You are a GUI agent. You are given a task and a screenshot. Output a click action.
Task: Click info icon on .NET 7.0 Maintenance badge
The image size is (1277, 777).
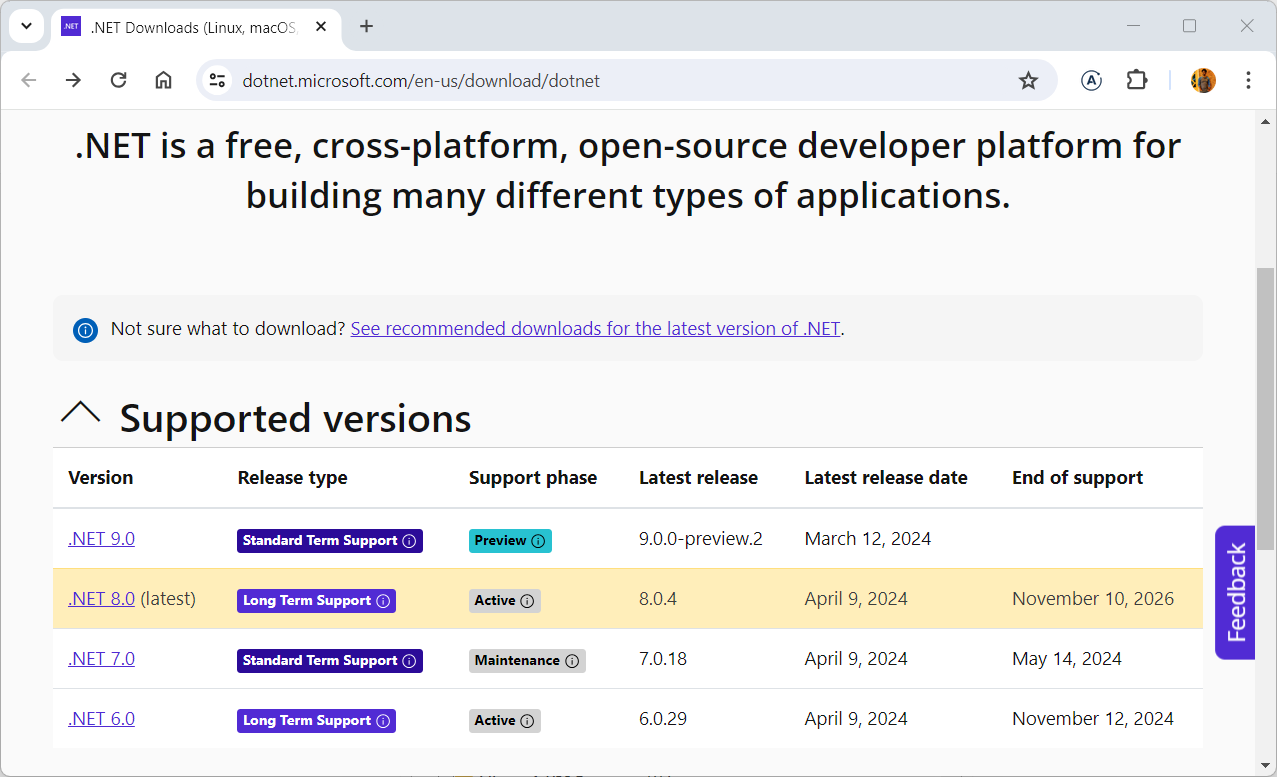572,661
